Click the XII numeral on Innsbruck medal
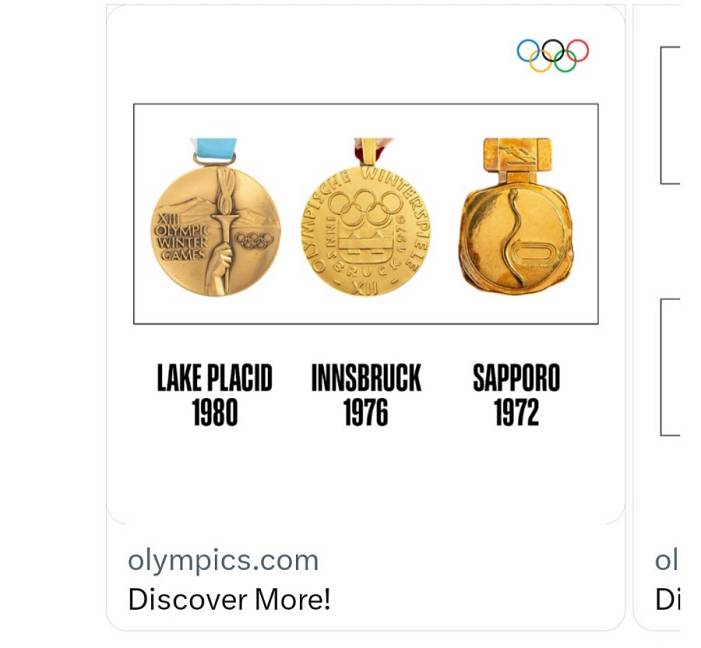The height and width of the screenshot is (648, 701). [x=366, y=286]
